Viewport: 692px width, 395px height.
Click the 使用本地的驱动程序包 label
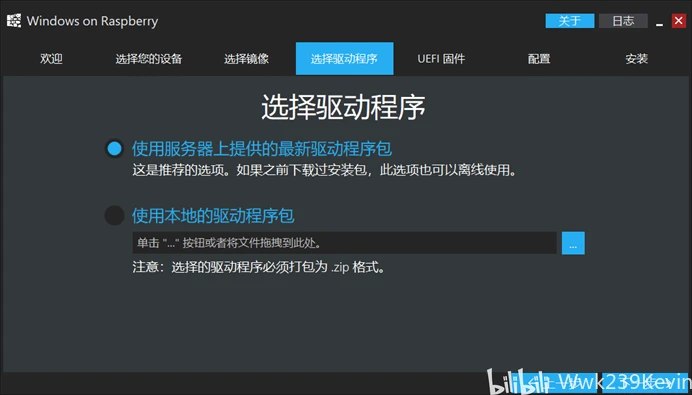coord(213,216)
